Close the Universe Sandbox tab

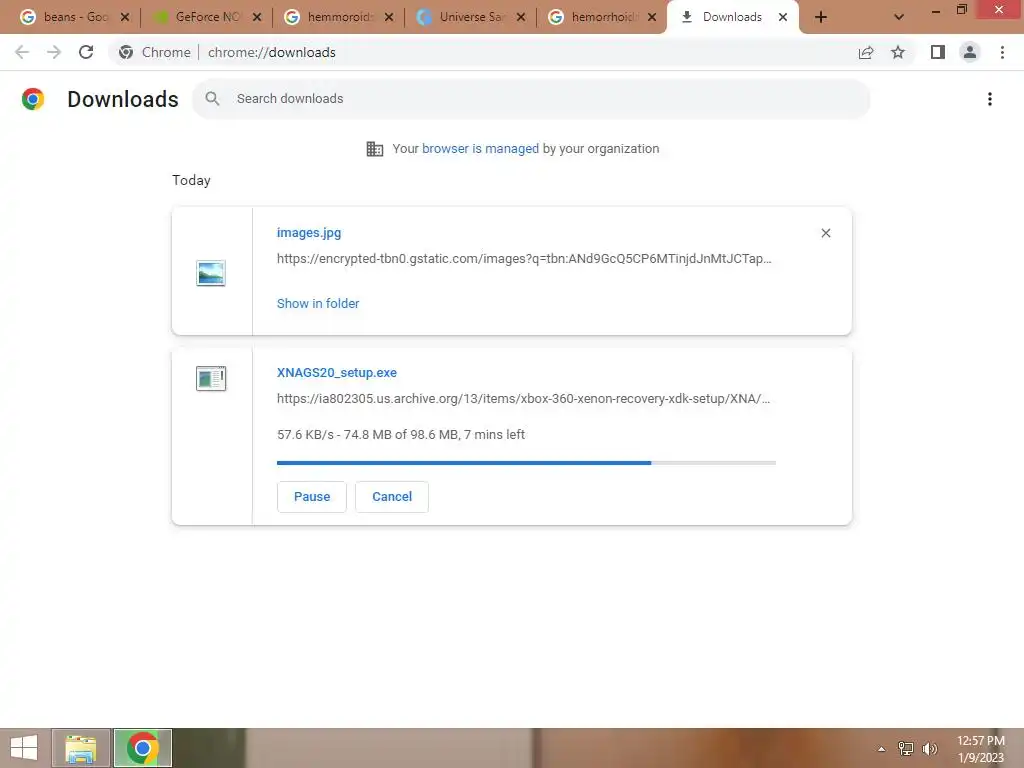pos(520,17)
